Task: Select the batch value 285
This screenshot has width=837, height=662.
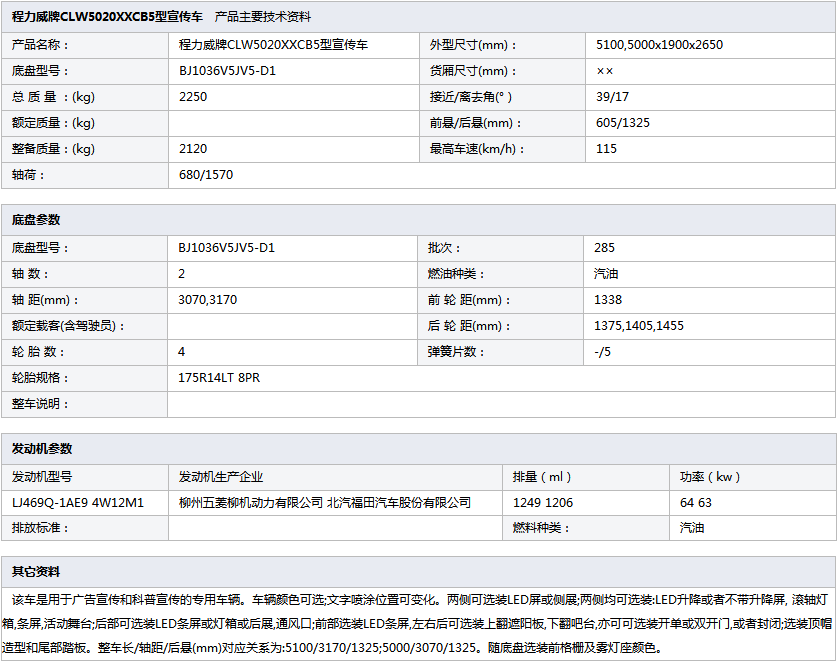Action: click(x=604, y=248)
